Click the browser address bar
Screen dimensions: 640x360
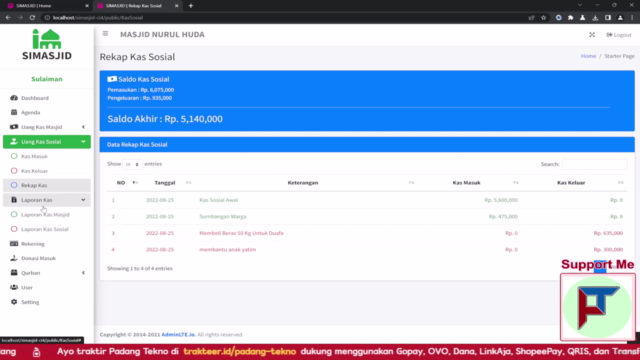click(286, 18)
